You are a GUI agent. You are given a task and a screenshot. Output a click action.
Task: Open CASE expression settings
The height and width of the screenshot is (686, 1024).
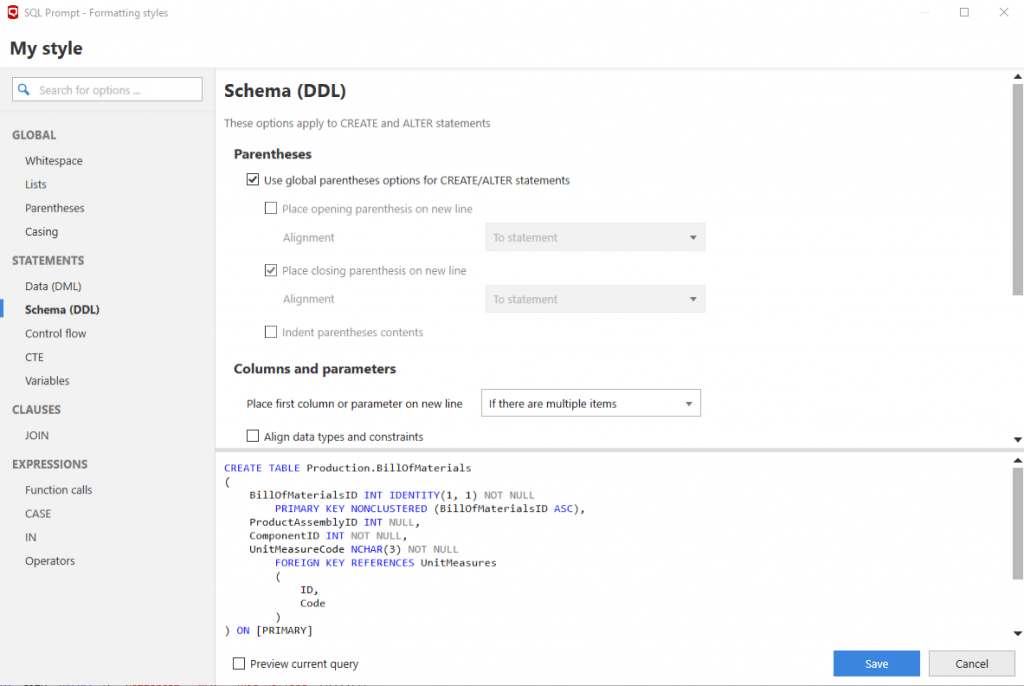pyautogui.click(x=38, y=514)
